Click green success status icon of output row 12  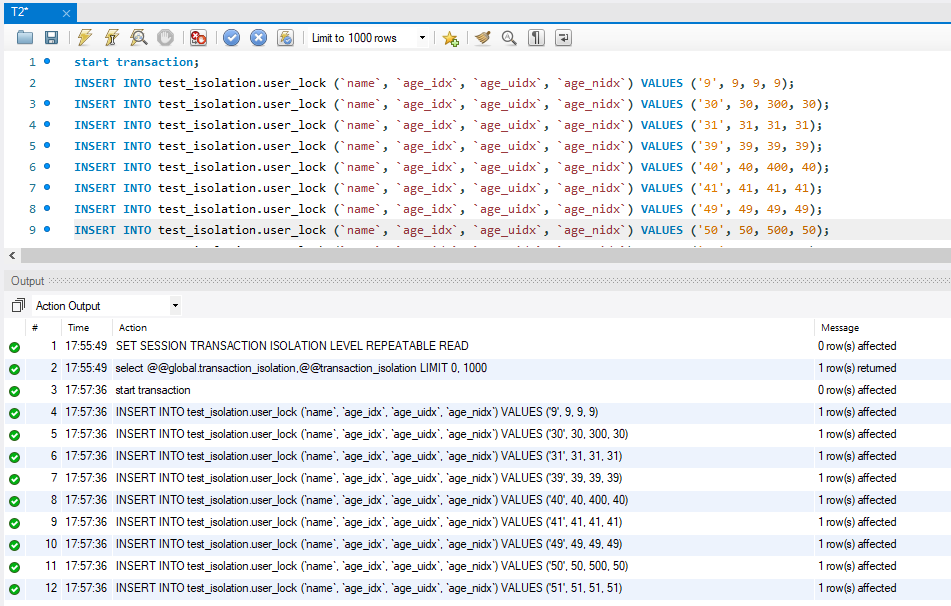(x=15, y=589)
